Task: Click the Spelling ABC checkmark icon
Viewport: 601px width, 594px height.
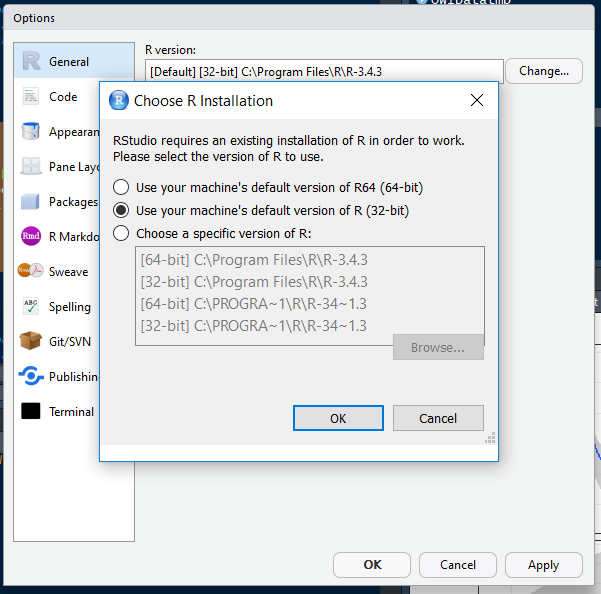Action: click(x=31, y=306)
